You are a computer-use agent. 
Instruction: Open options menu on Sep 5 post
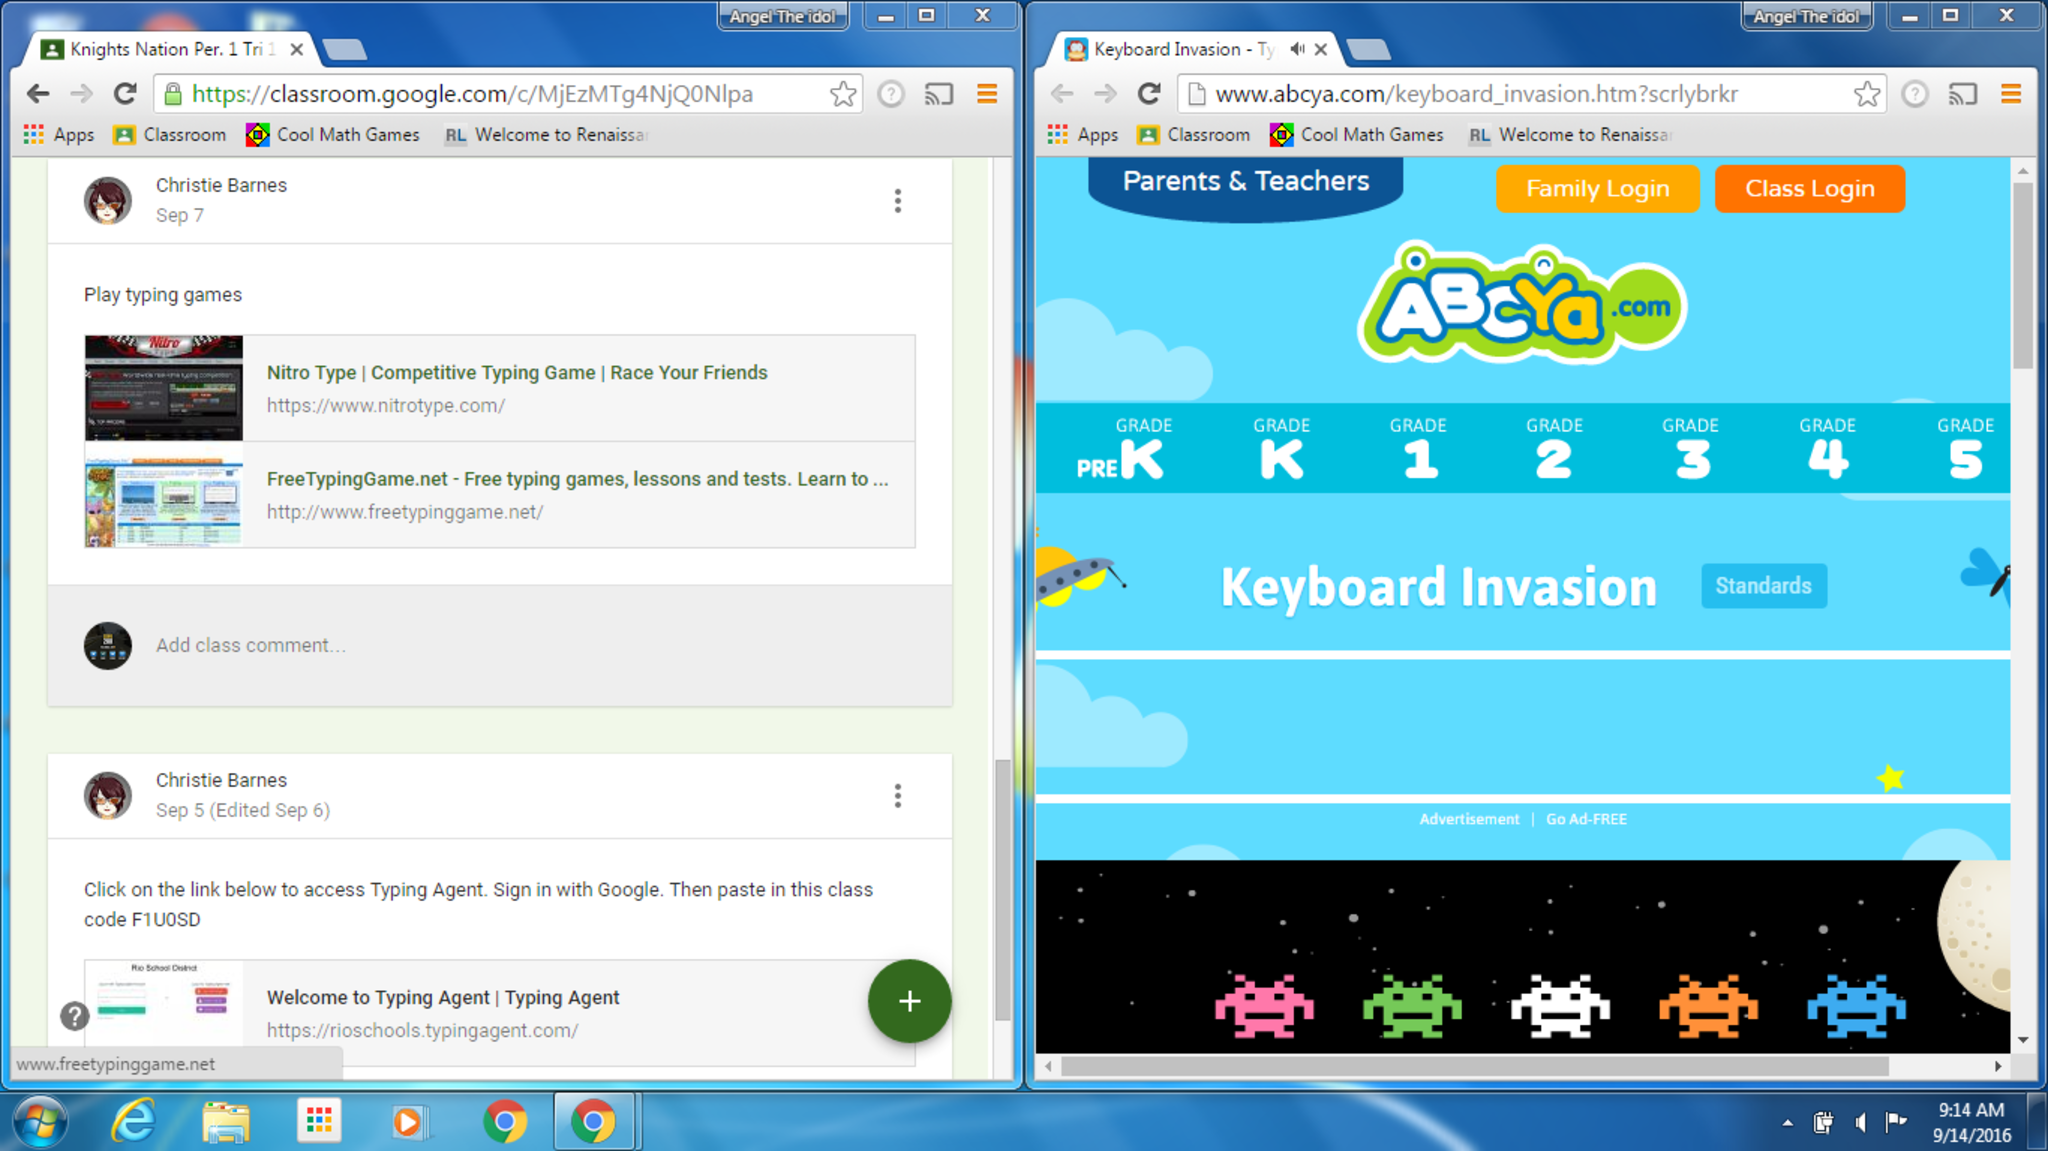coord(897,796)
